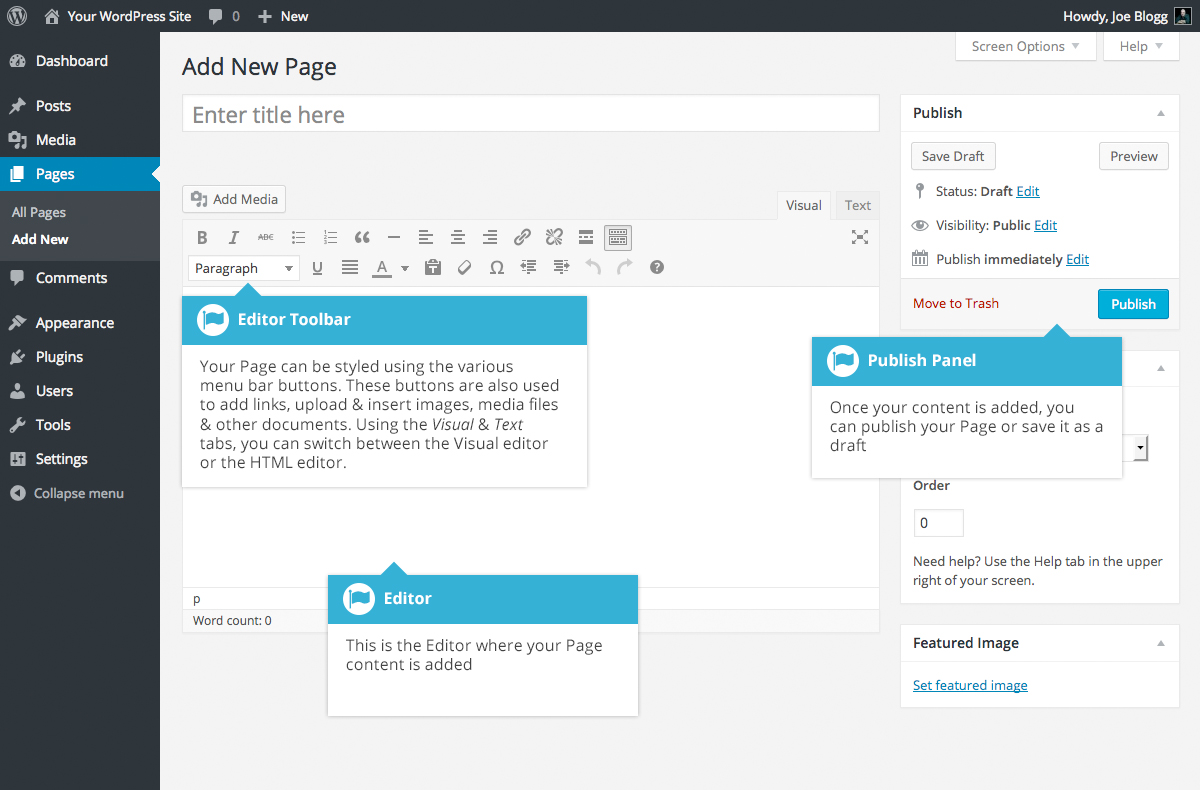Viewport: 1200px width, 790px height.
Task: Expand the Screen Options panel
Action: 1026,46
